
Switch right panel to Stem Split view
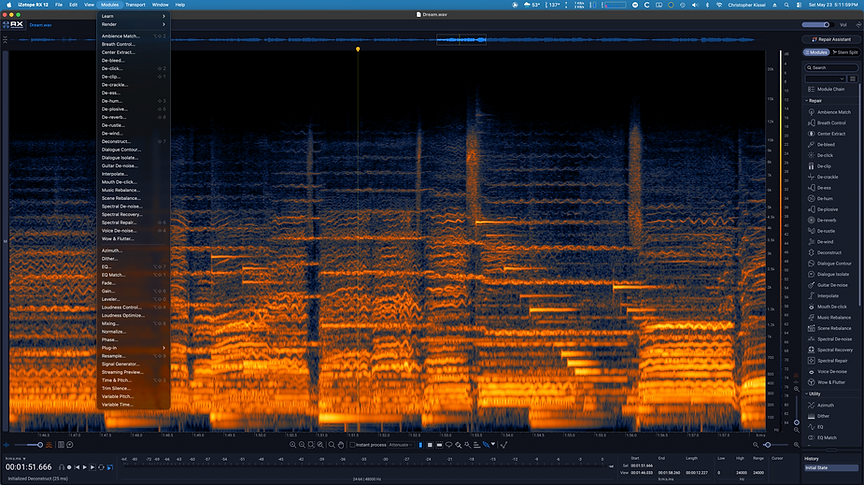[x=845, y=52]
